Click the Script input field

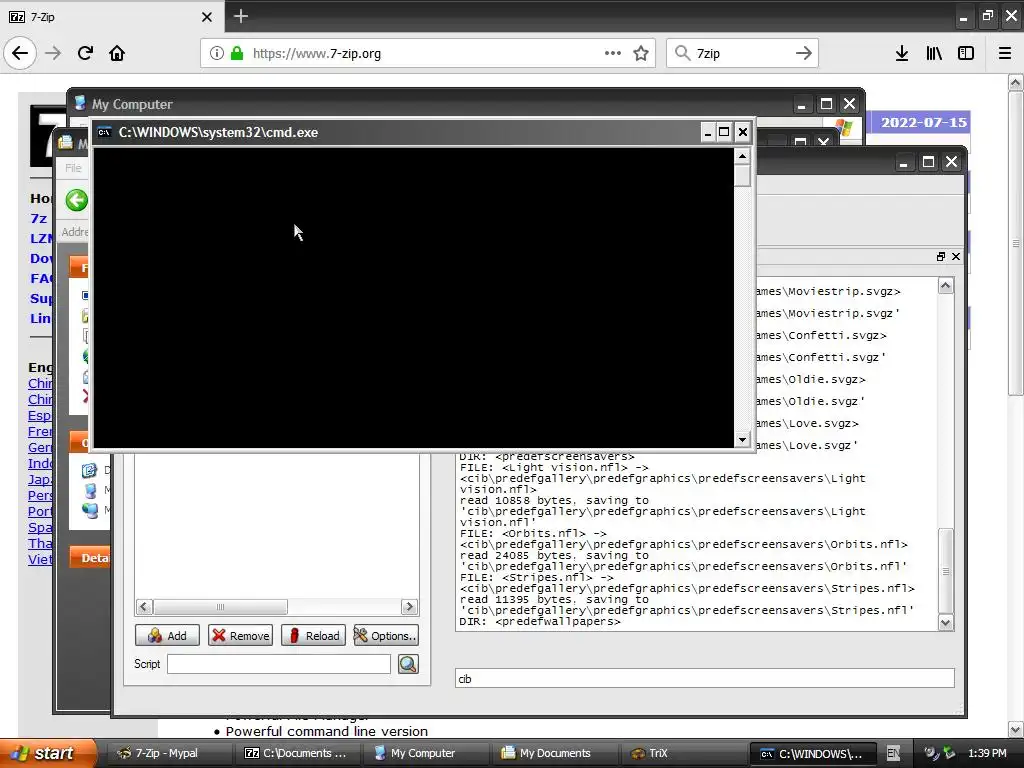279,664
